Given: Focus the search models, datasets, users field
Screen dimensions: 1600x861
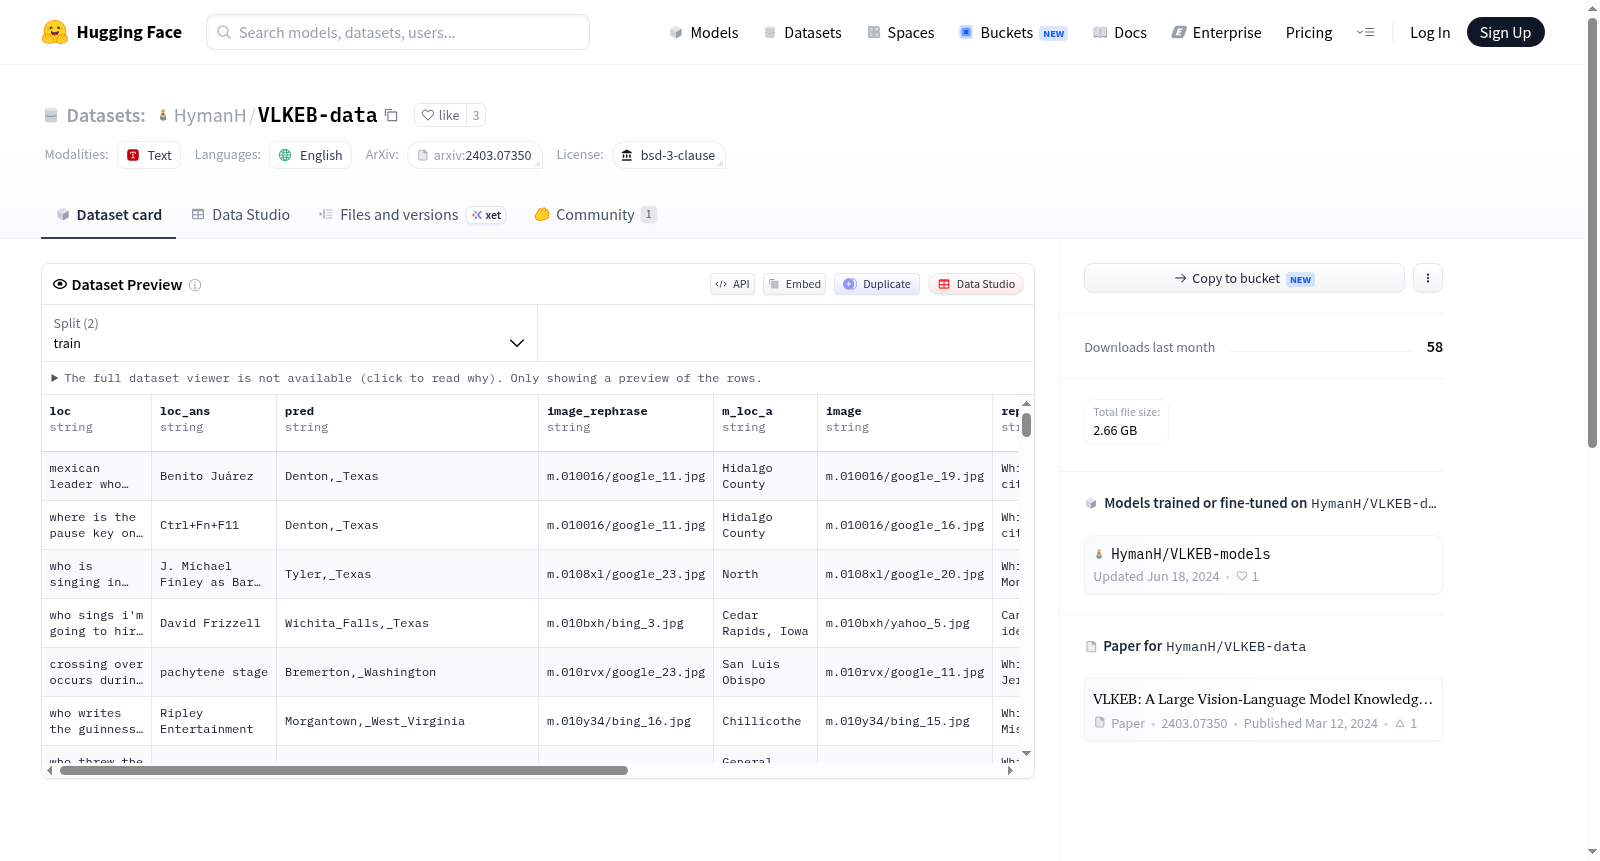Looking at the screenshot, I should pyautogui.click(x=398, y=32).
